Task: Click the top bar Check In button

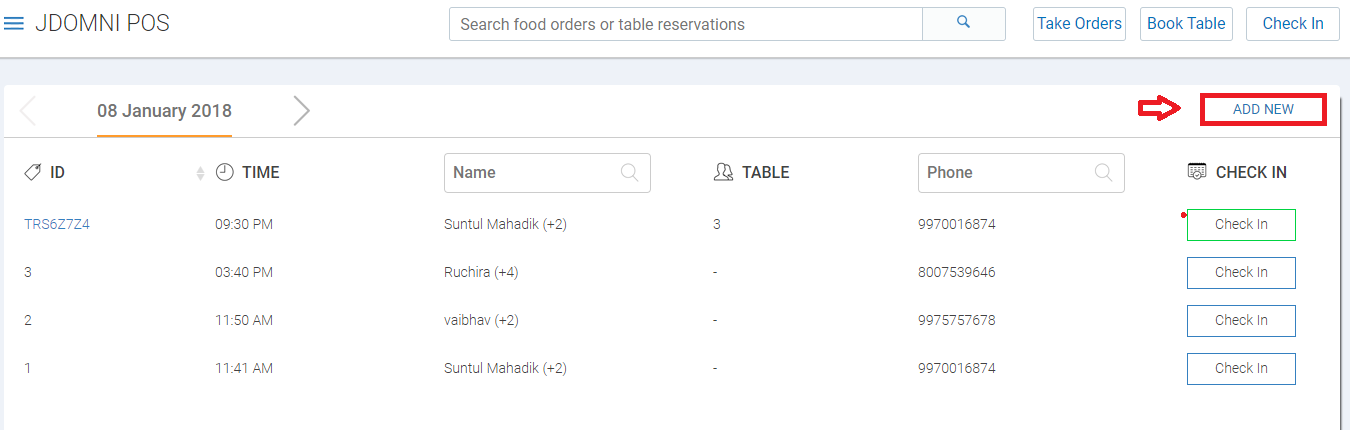Action: click(1293, 23)
